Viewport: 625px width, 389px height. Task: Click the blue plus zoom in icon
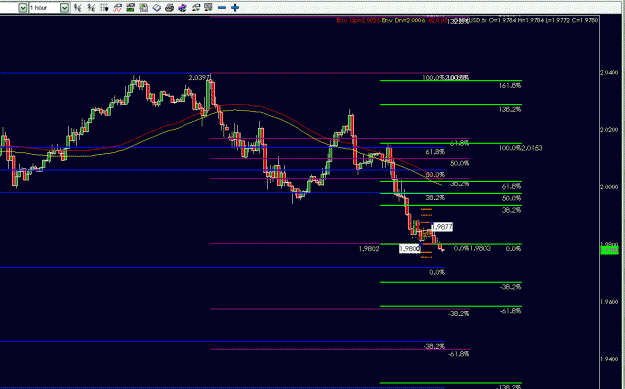[235, 8]
